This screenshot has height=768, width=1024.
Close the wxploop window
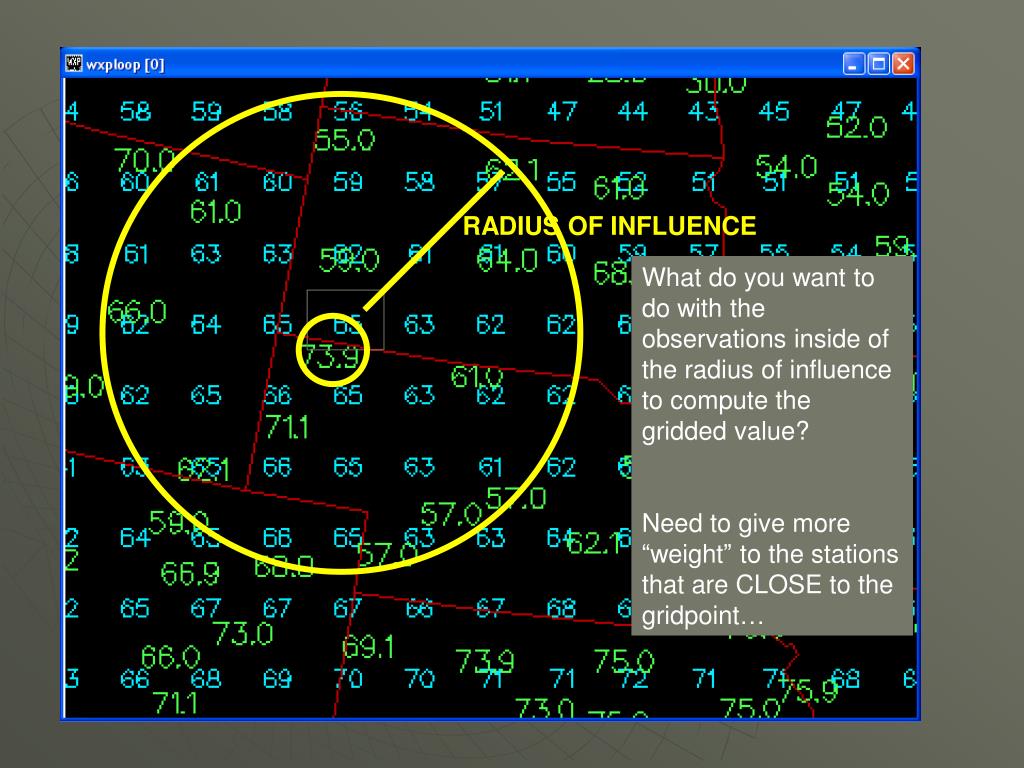(903, 64)
